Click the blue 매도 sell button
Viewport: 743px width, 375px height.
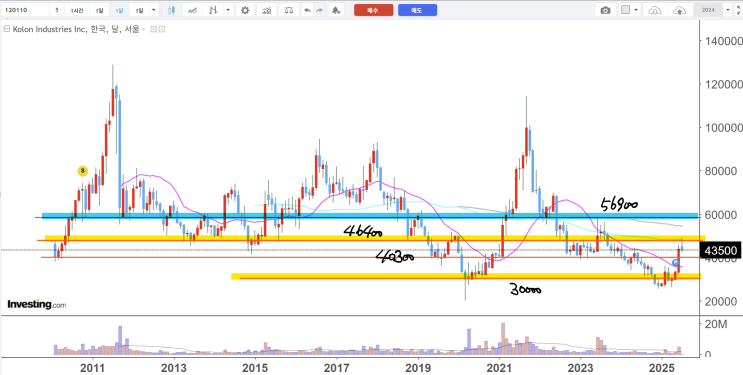(x=417, y=10)
